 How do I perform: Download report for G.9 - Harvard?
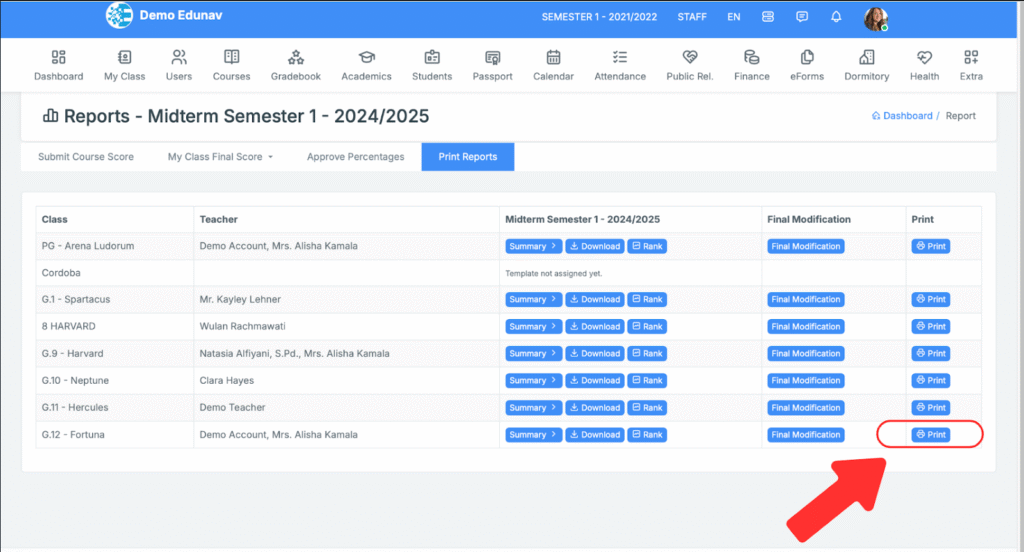click(595, 354)
